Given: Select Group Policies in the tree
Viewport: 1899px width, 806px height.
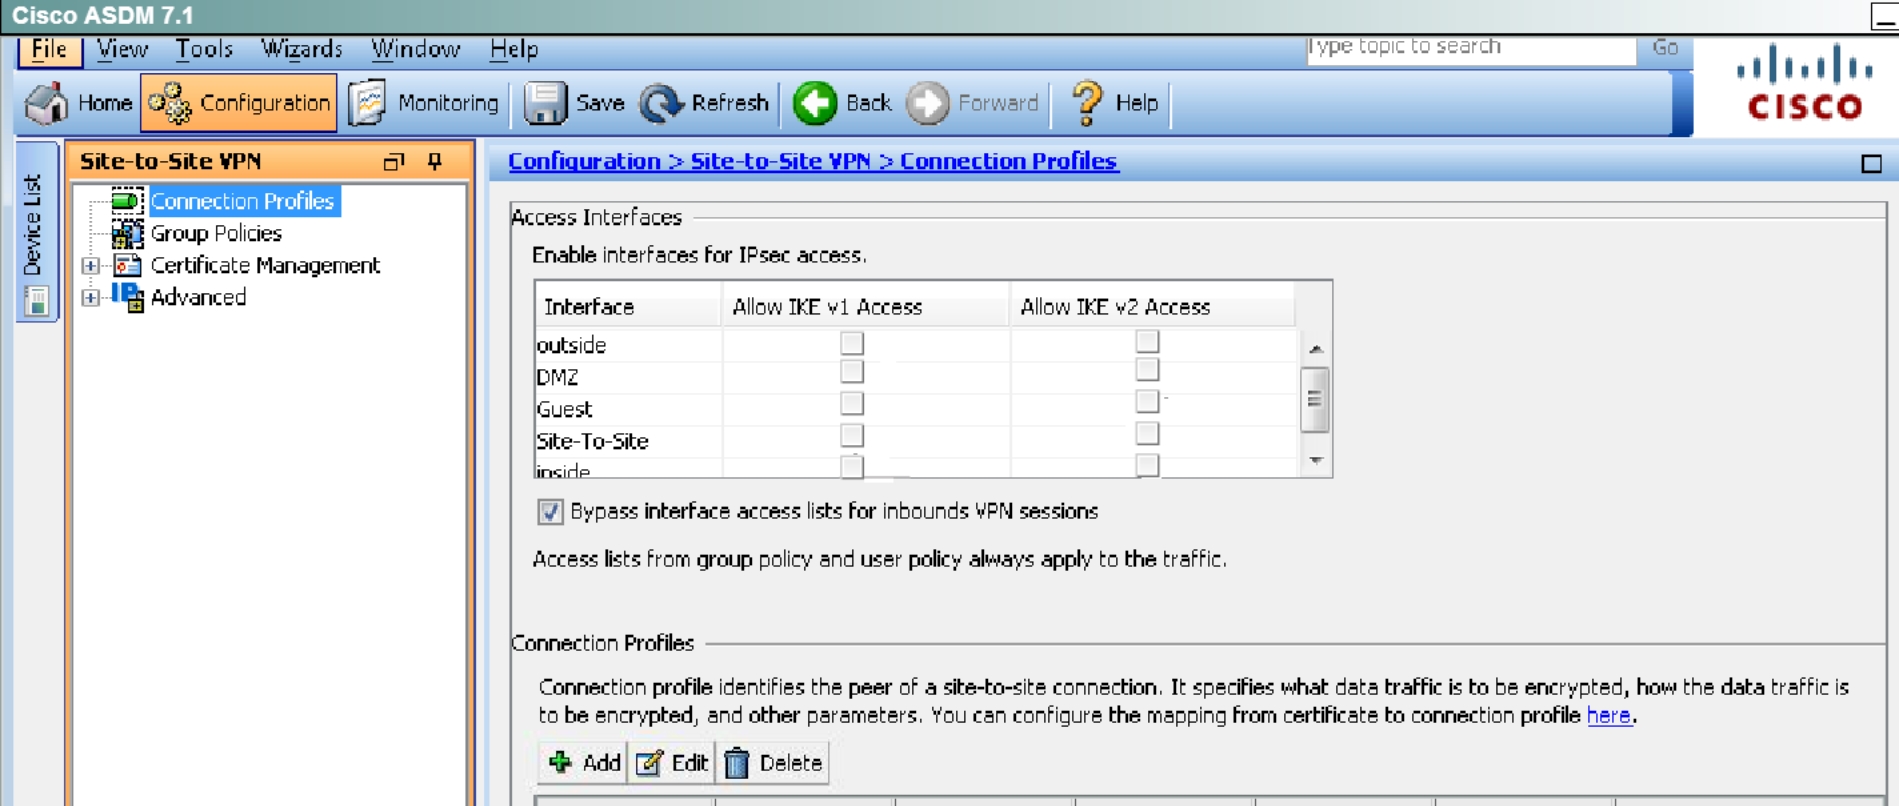Looking at the screenshot, I should (x=215, y=233).
